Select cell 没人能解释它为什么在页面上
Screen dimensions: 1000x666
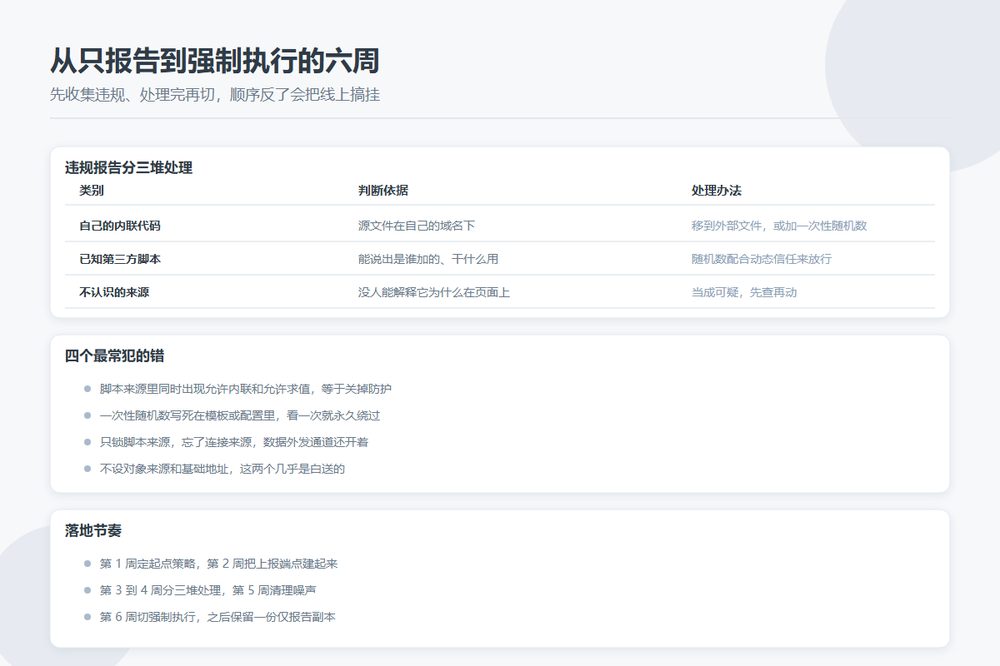tap(434, 292)
